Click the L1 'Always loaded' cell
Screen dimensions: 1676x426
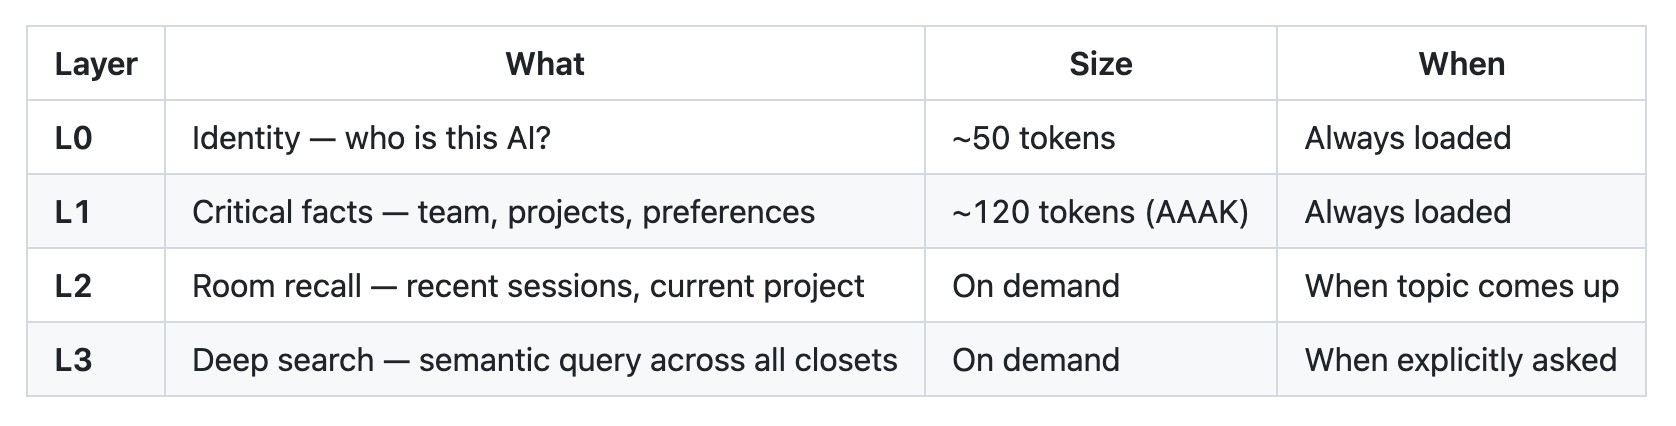(1407, 212)
